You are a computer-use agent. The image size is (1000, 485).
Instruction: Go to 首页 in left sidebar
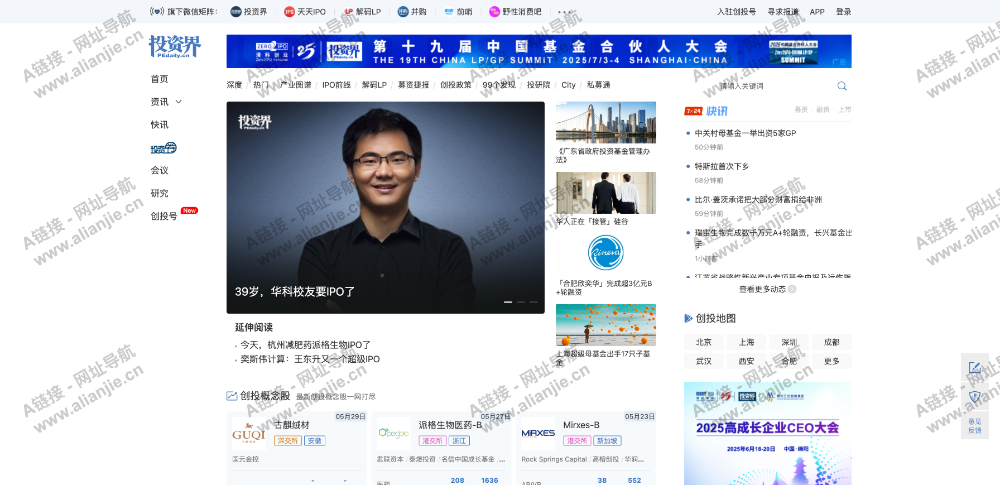pyautogui.click(x=159, y=79)
